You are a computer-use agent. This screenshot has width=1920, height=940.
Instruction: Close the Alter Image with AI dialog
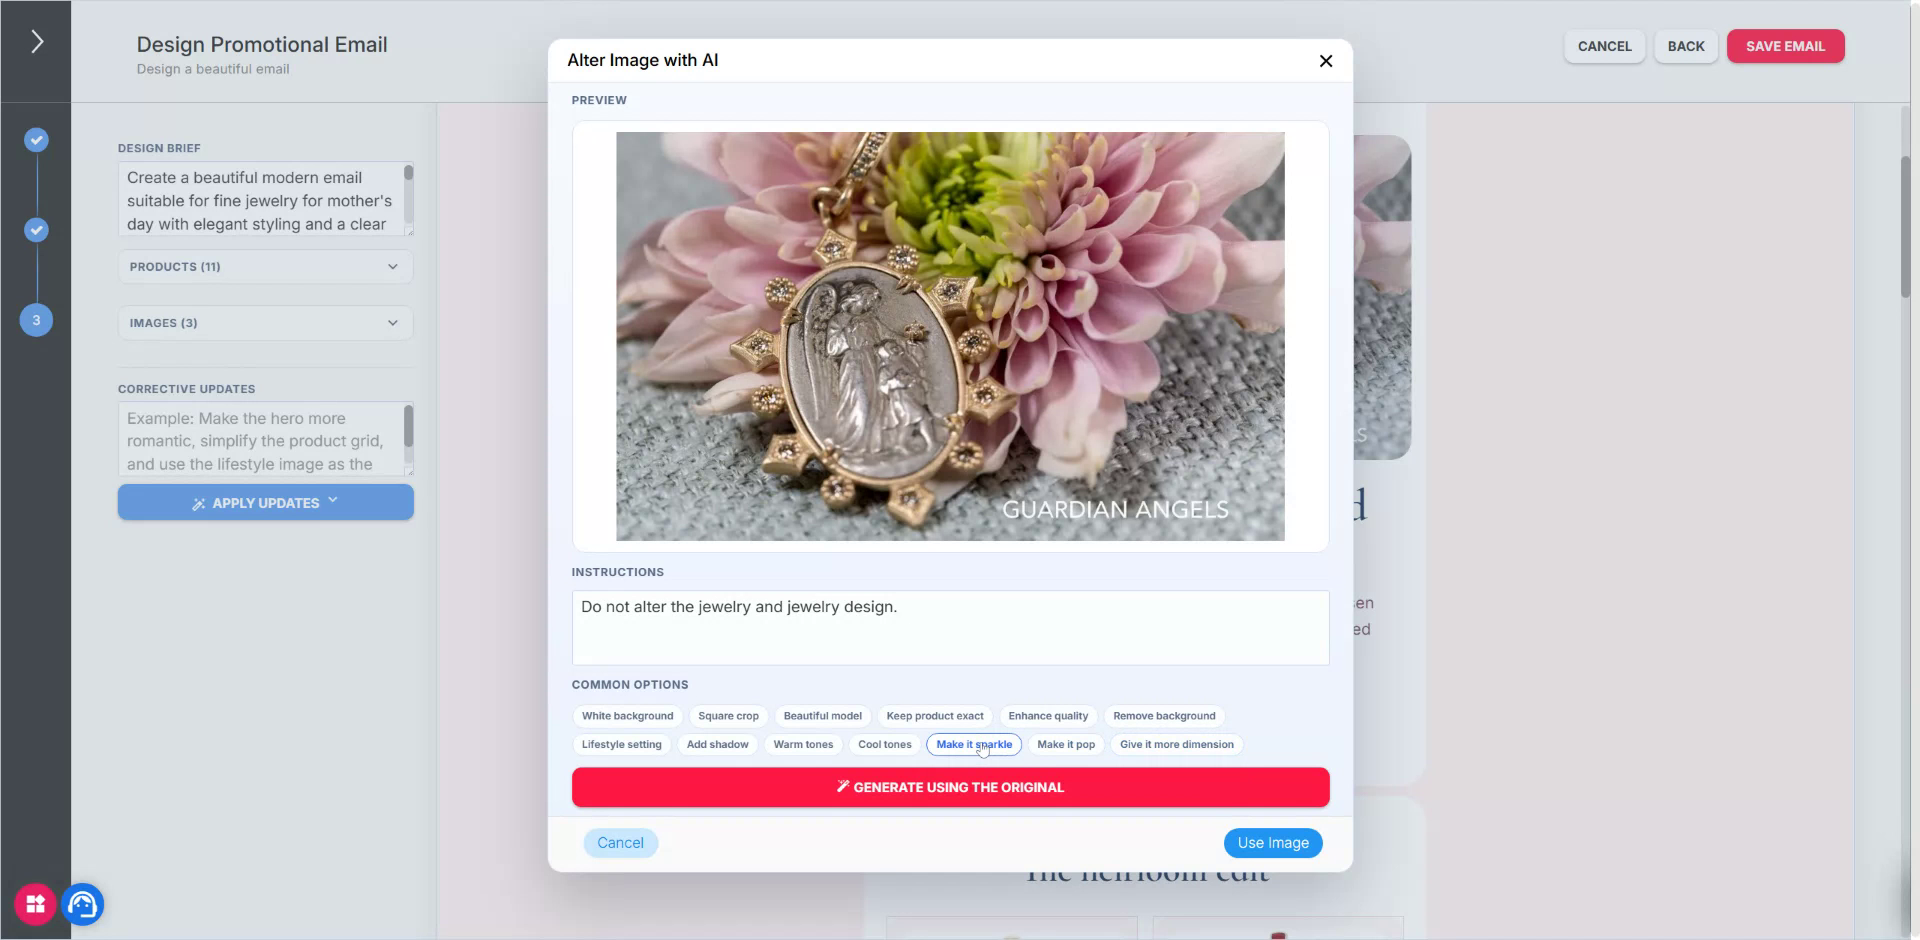point(1326,61)
